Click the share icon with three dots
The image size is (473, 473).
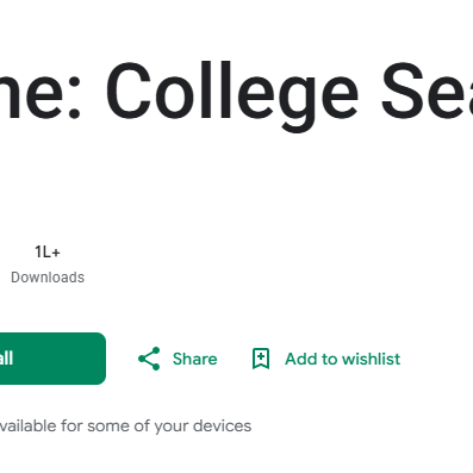point(149,359)
